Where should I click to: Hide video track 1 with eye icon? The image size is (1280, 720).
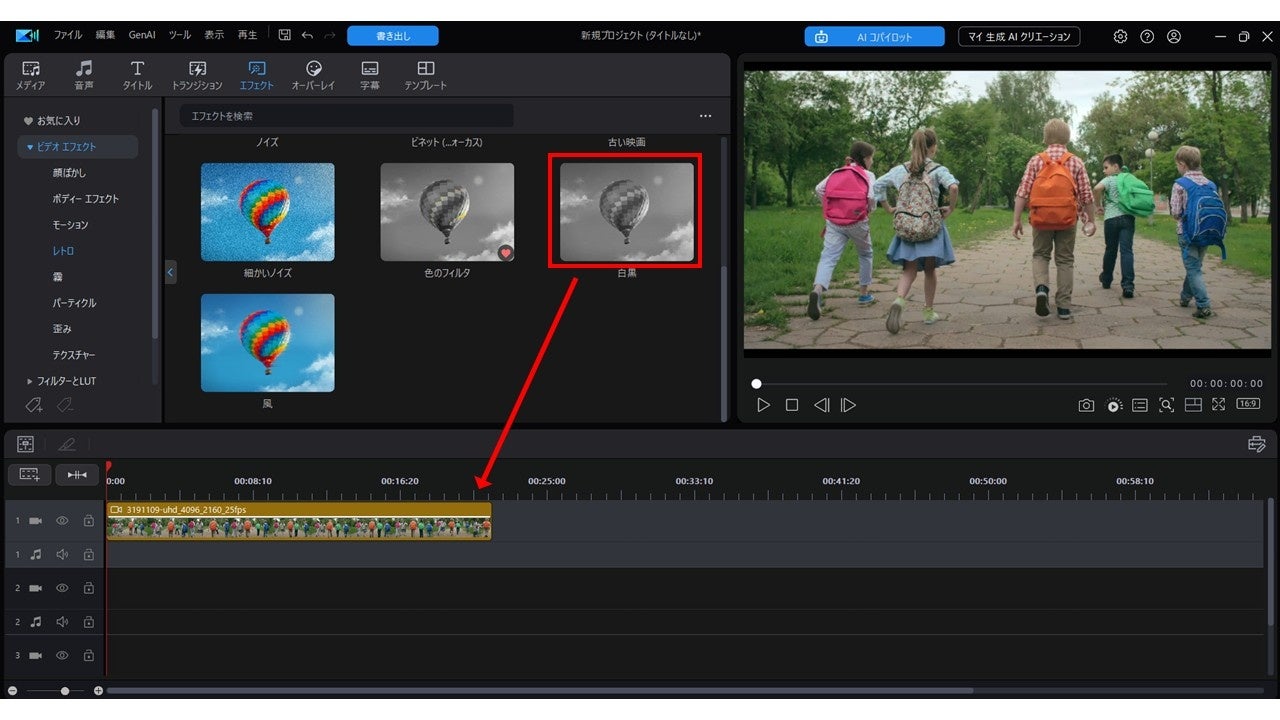pyautogui.click(x=62, y=521)
